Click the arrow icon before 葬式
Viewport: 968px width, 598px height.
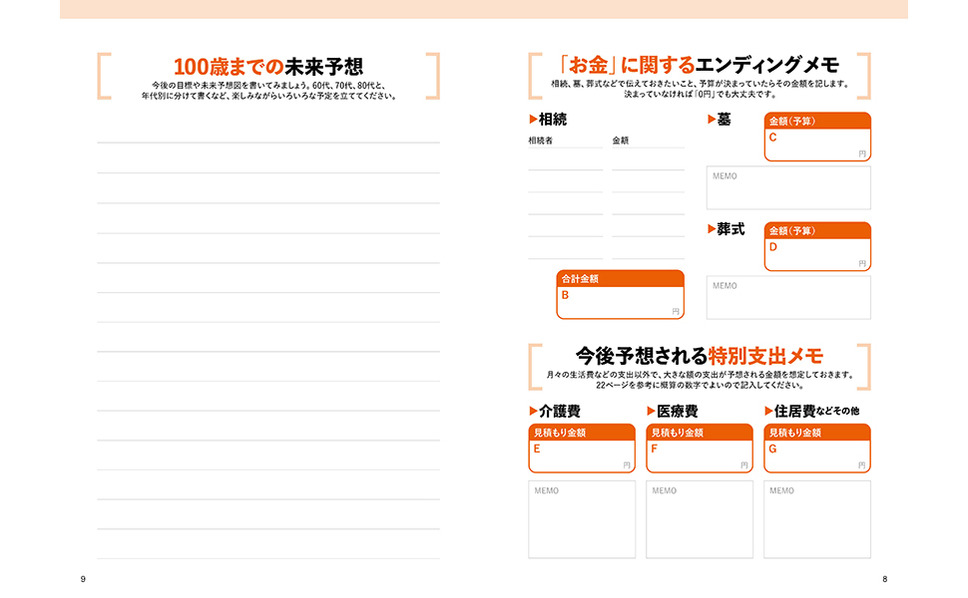coord(711,229)
